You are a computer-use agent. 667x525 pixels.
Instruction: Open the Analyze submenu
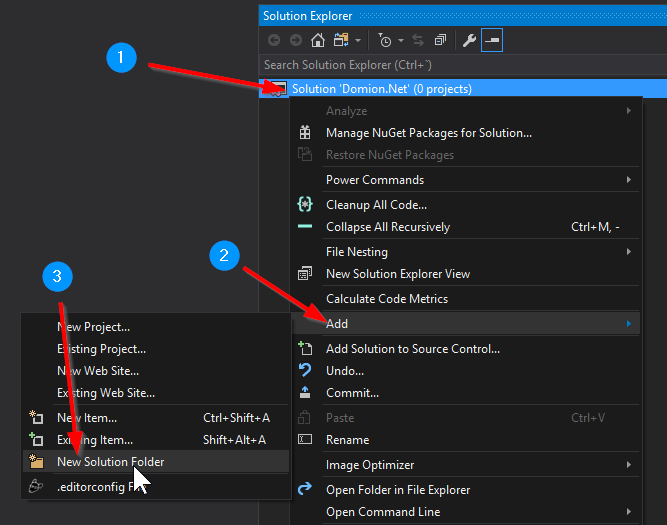click(466, 111)
